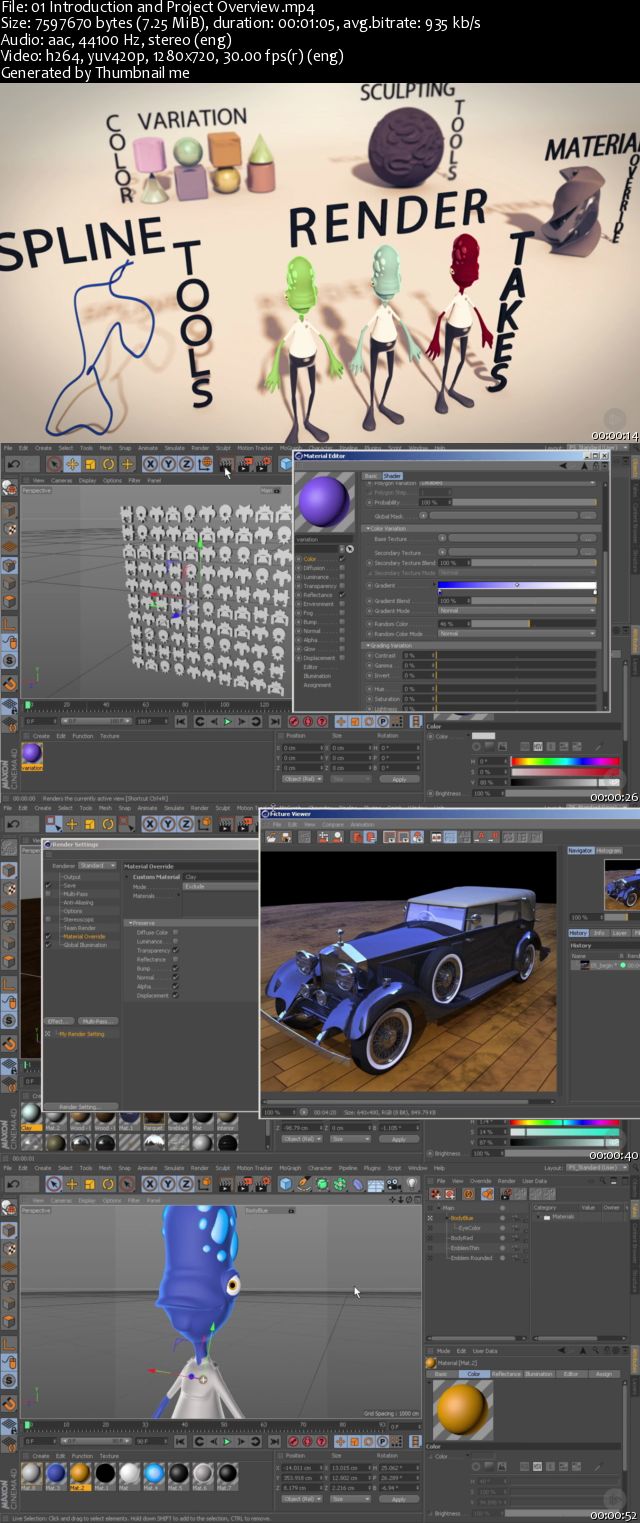
Task: Click Apply button in Material Editor frame
Action: [399, 778]
